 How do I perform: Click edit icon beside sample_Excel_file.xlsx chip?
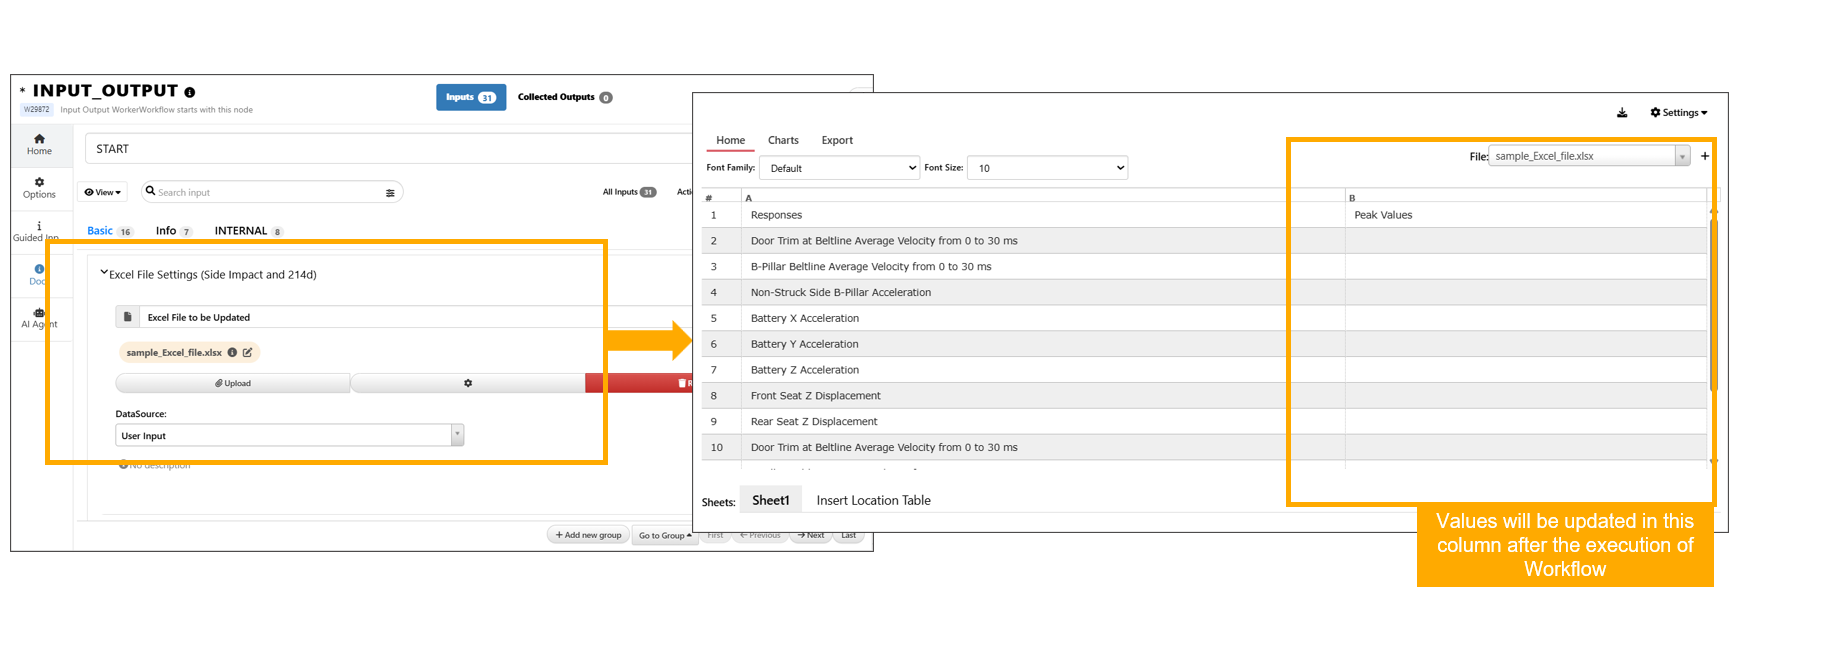pos(248,352)
